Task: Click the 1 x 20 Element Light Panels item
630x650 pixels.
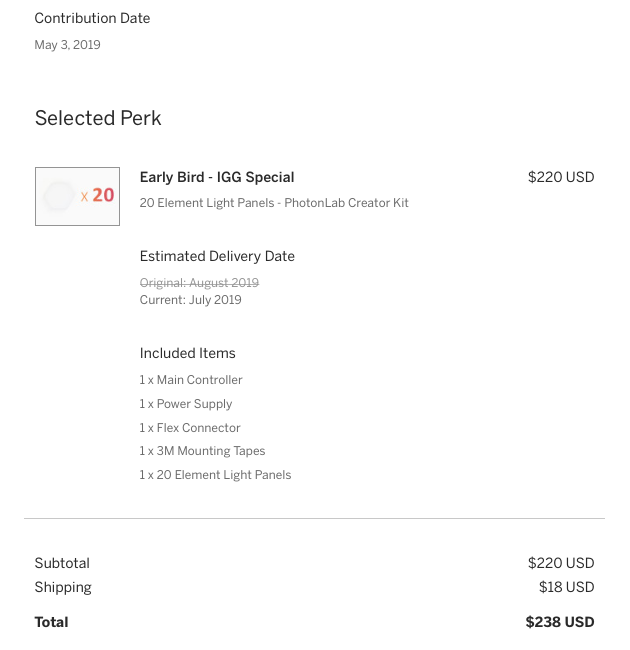Action: tap(215, 475)
